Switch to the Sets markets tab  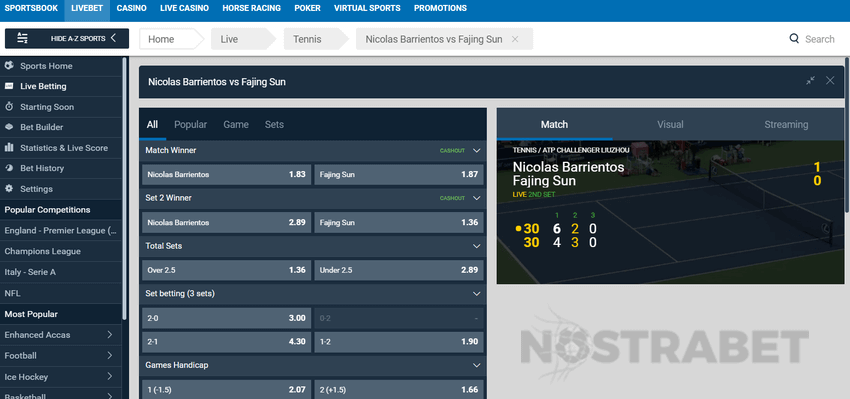coord(274,125)
